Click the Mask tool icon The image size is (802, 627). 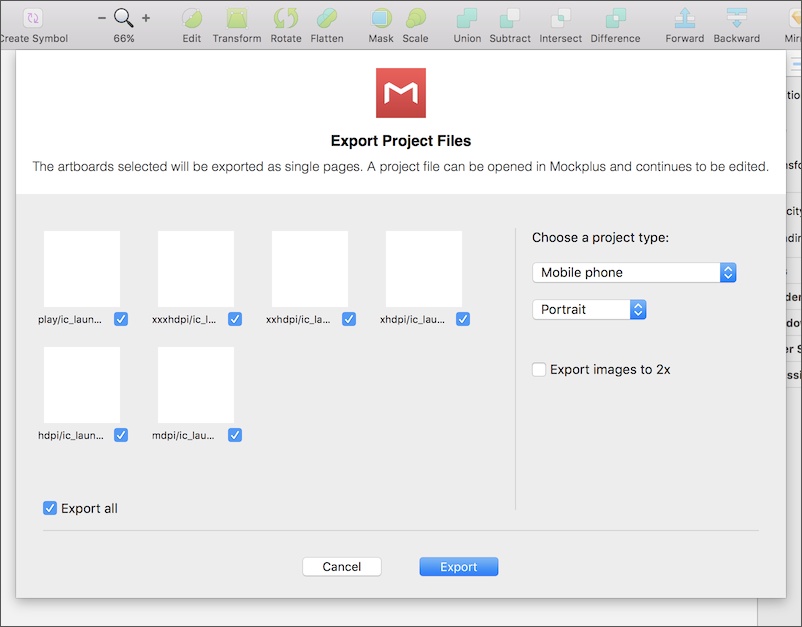(381, 18)
